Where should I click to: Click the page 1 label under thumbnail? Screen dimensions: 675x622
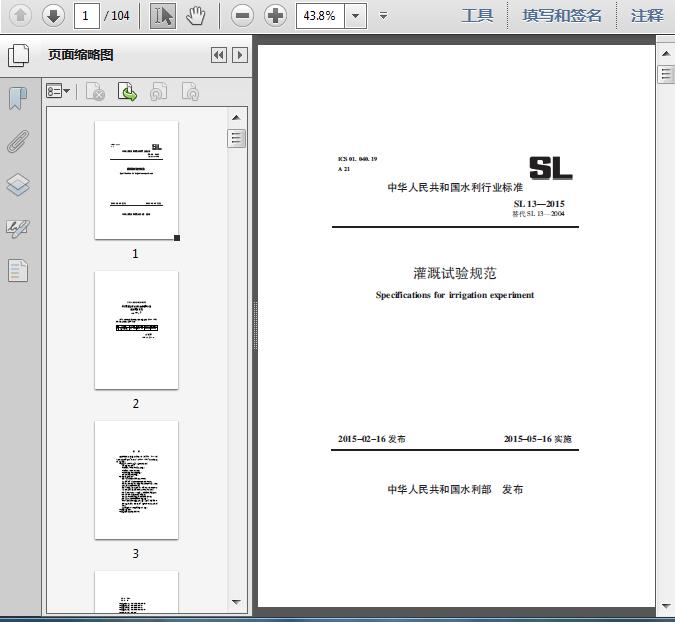point(135,254)
